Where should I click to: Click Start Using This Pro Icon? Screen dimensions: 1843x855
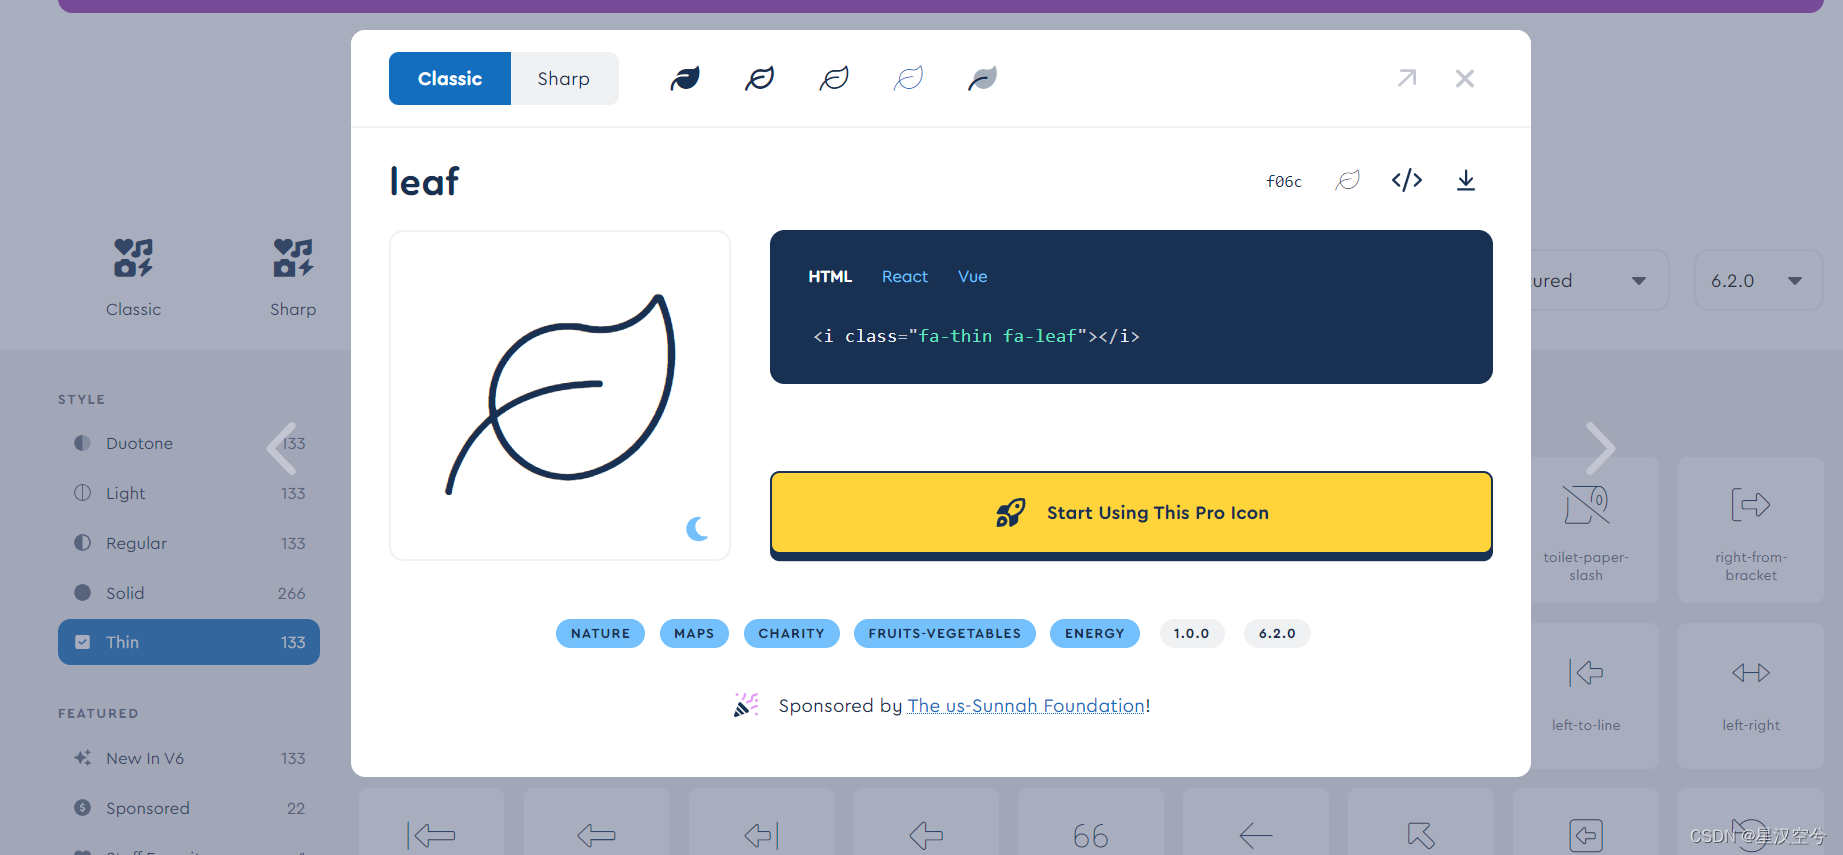point(1131,513)
